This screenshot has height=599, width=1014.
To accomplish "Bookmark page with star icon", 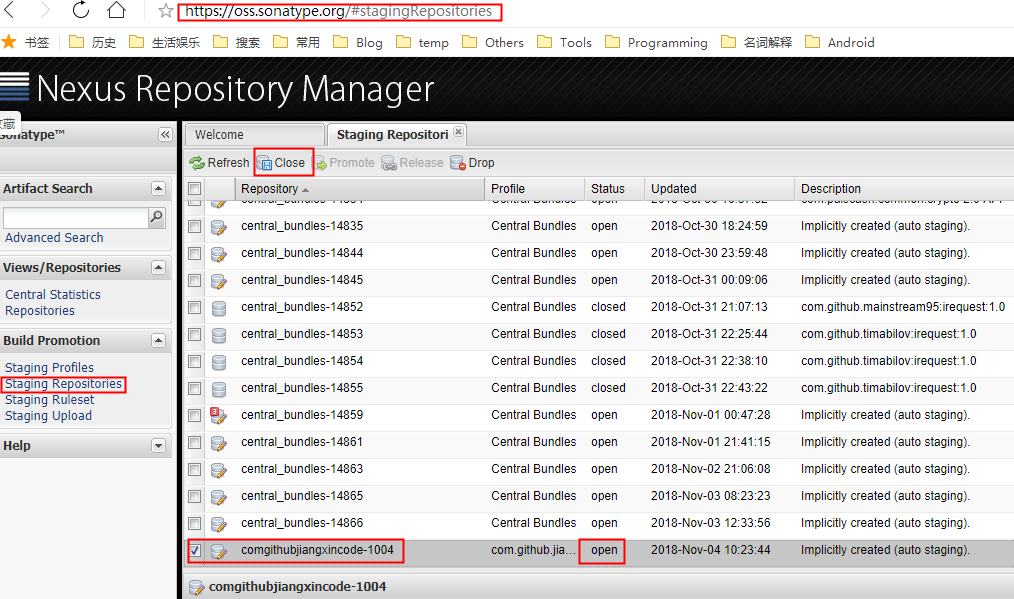I will 166,10.
